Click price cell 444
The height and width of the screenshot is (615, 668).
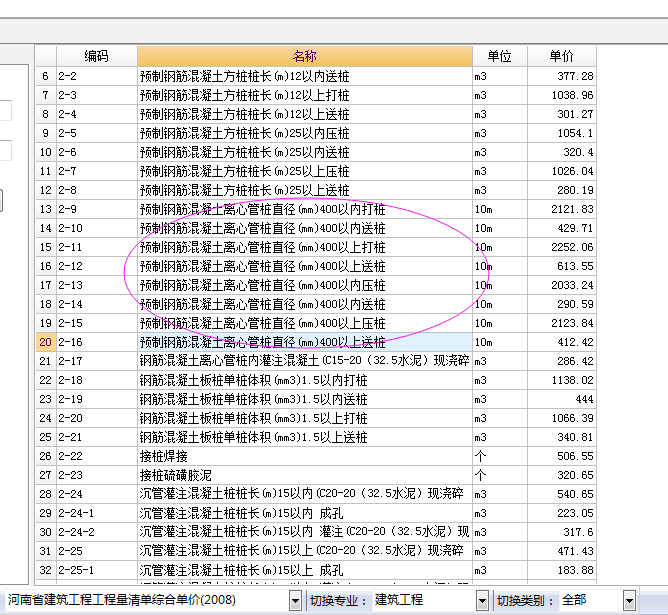[561, 399]
